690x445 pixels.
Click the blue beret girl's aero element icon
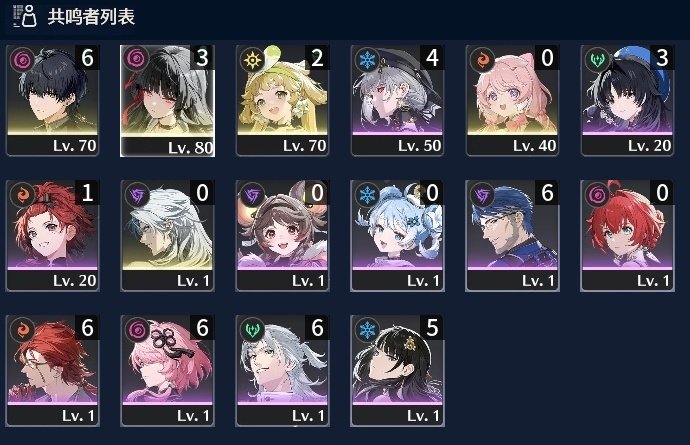pos(597,59)
